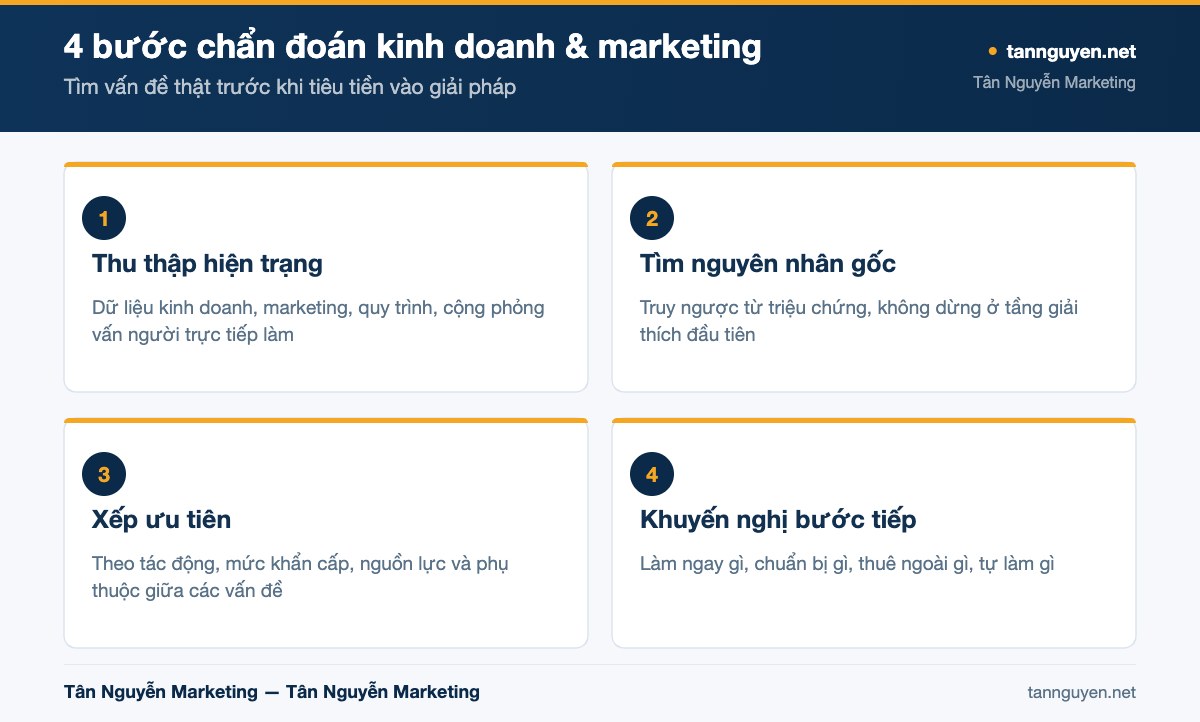Click the step 2 number badge

(652, 218)
